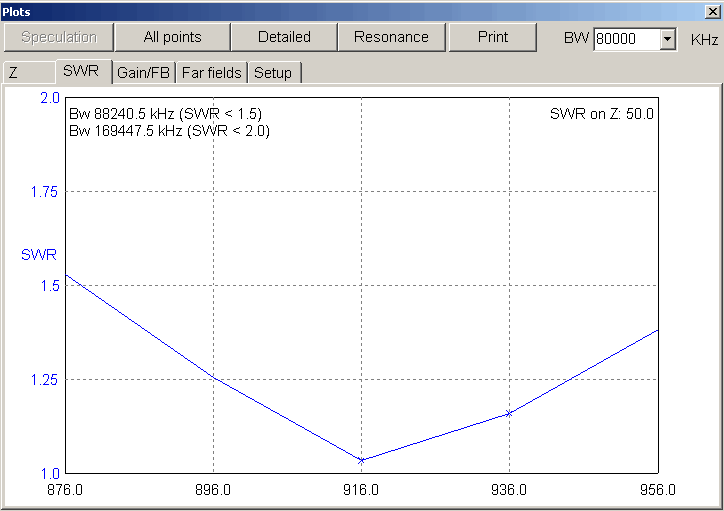Click the SWR minimum marker at 916.0

361,460
